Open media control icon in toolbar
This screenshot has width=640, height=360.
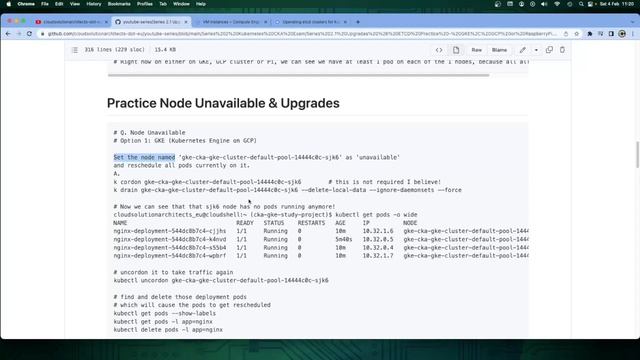[x=600, y=34]
